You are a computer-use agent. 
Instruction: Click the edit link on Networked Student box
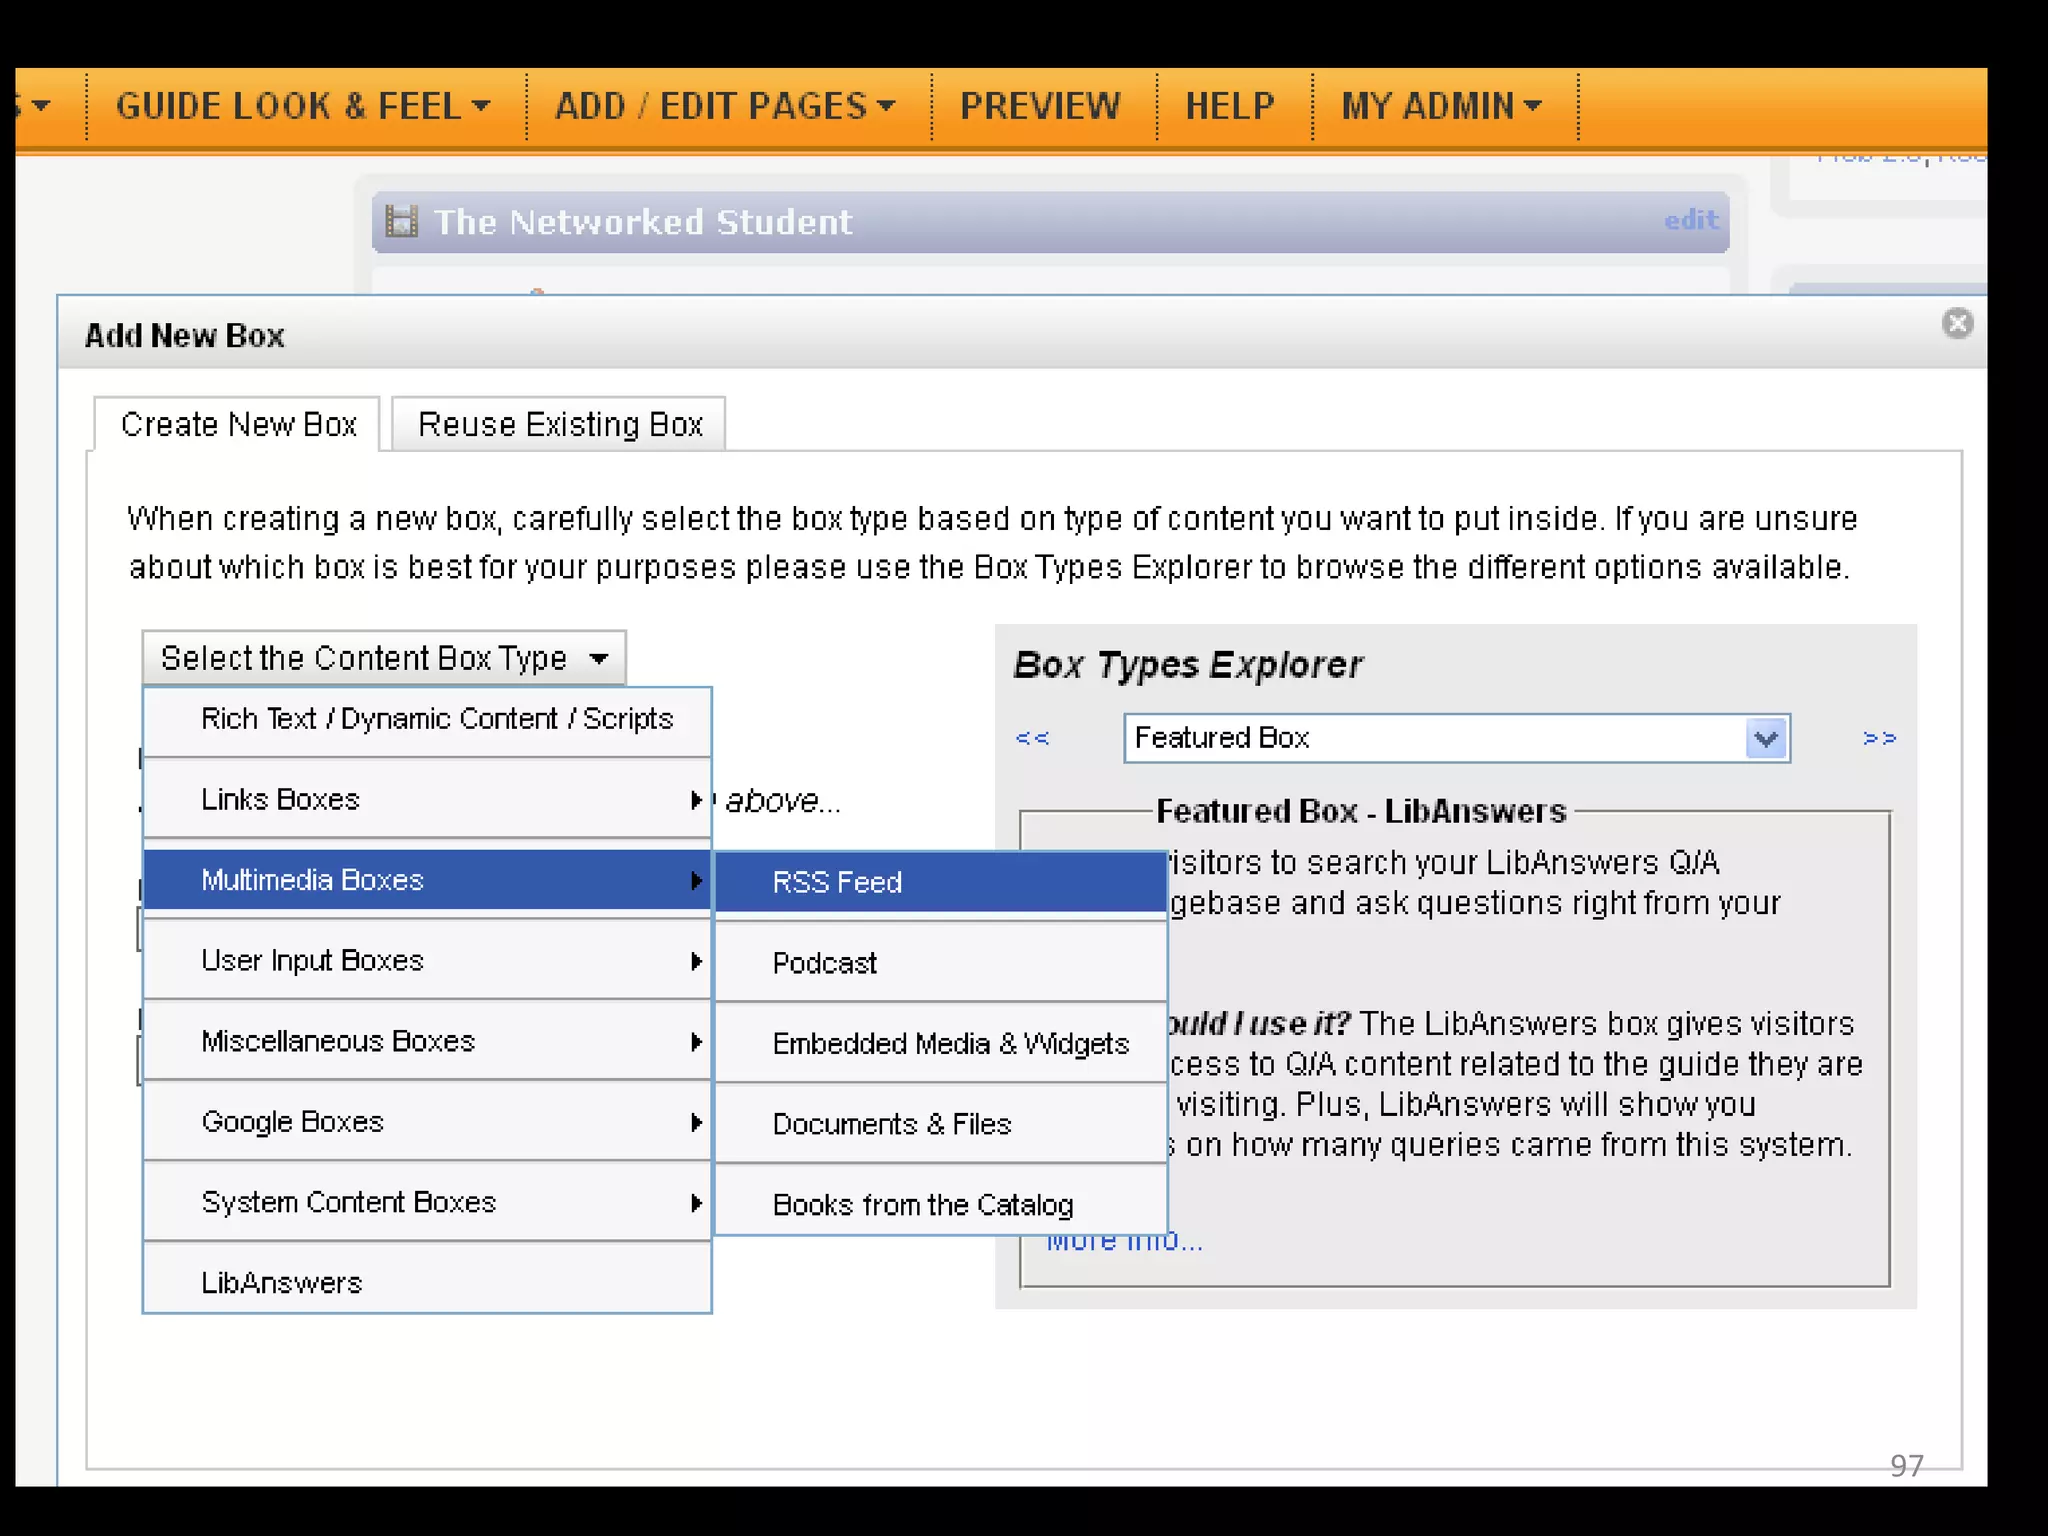tap(1690, 220)
